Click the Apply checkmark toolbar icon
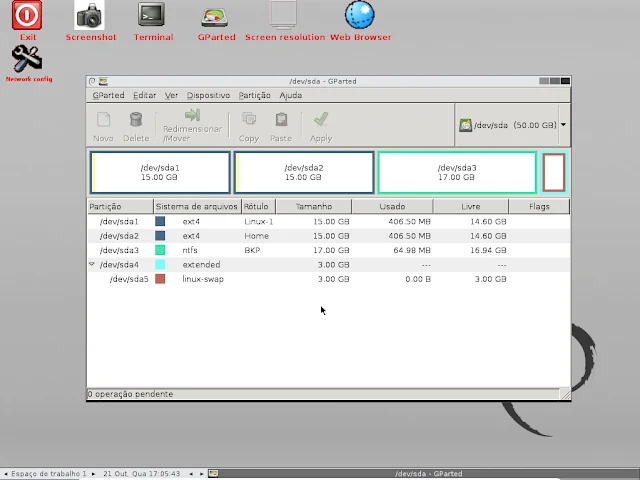The width and height of the screenshot is (640, 480). click(x=321, y=120)
